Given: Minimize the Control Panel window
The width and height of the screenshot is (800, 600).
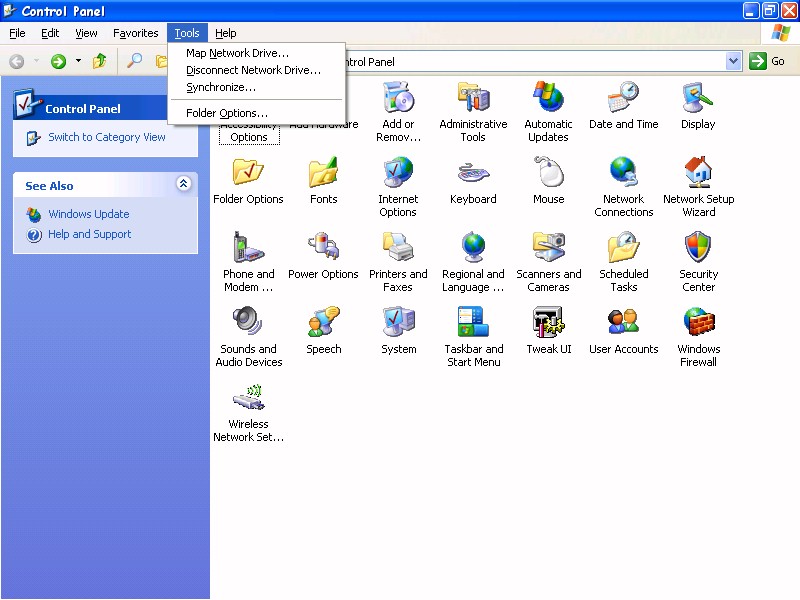Looking at the screenshot, I should (x=750, y=11).
